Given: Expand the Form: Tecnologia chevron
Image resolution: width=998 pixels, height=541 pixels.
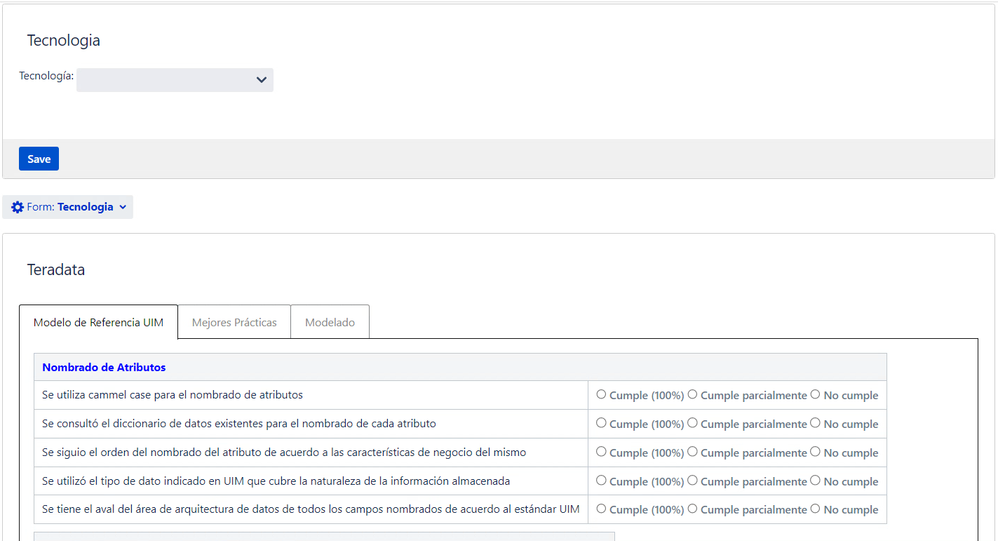Looking at the screenshot, I should 123,207.
